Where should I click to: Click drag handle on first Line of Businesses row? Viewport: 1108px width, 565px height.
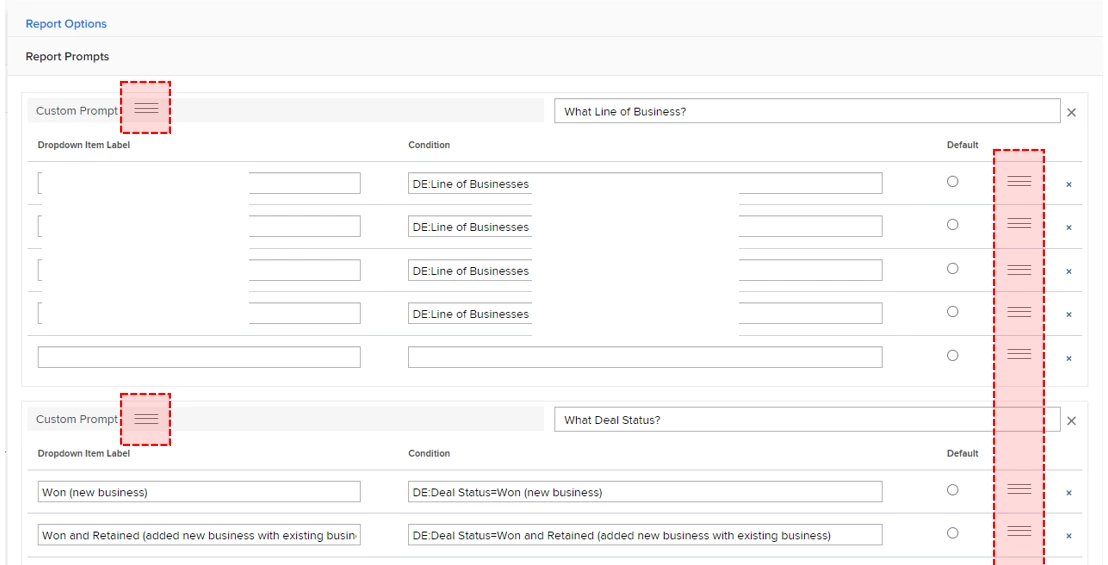tap(1019, 181)
